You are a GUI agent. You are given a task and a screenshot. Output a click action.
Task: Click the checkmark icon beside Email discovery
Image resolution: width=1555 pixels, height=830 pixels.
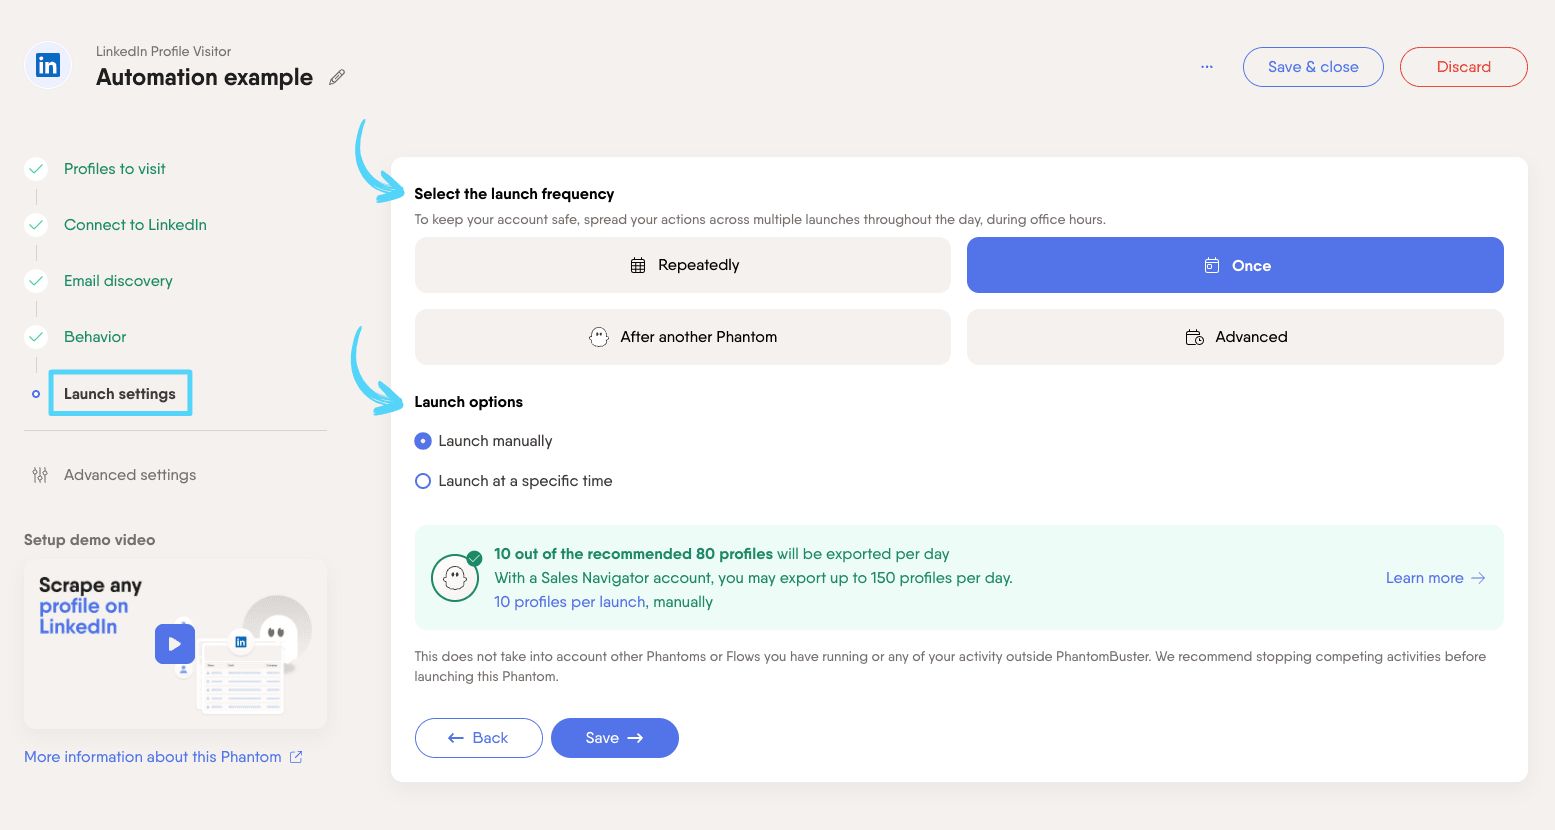point(36,281)
